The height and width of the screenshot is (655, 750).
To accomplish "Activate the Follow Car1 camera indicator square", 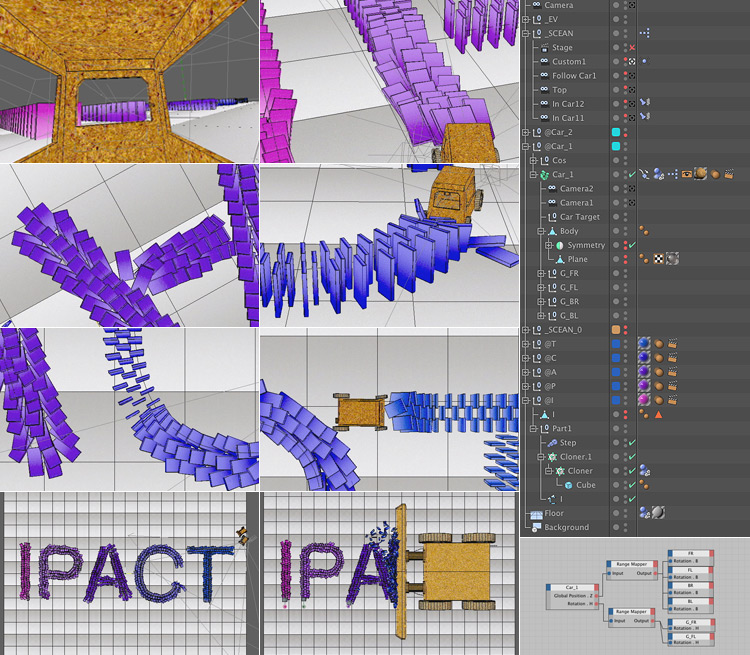I will pos(632,76).
